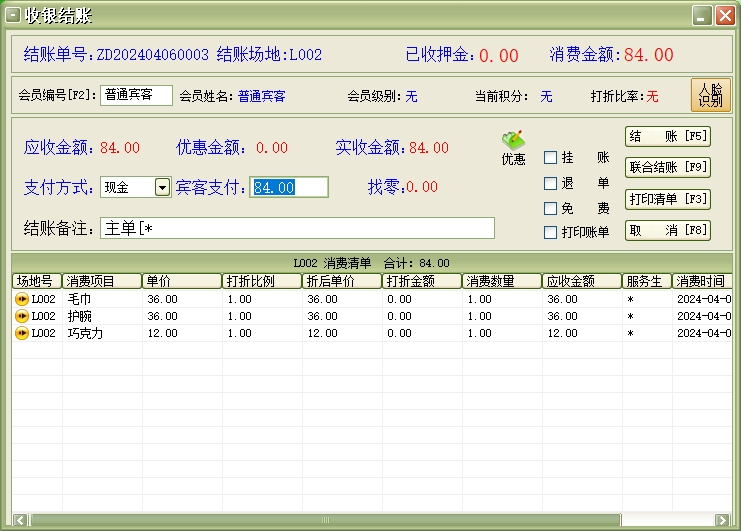Click the 优惠 discount icon
The height and width of the screenshot is (531, 741).
[513, 147]
